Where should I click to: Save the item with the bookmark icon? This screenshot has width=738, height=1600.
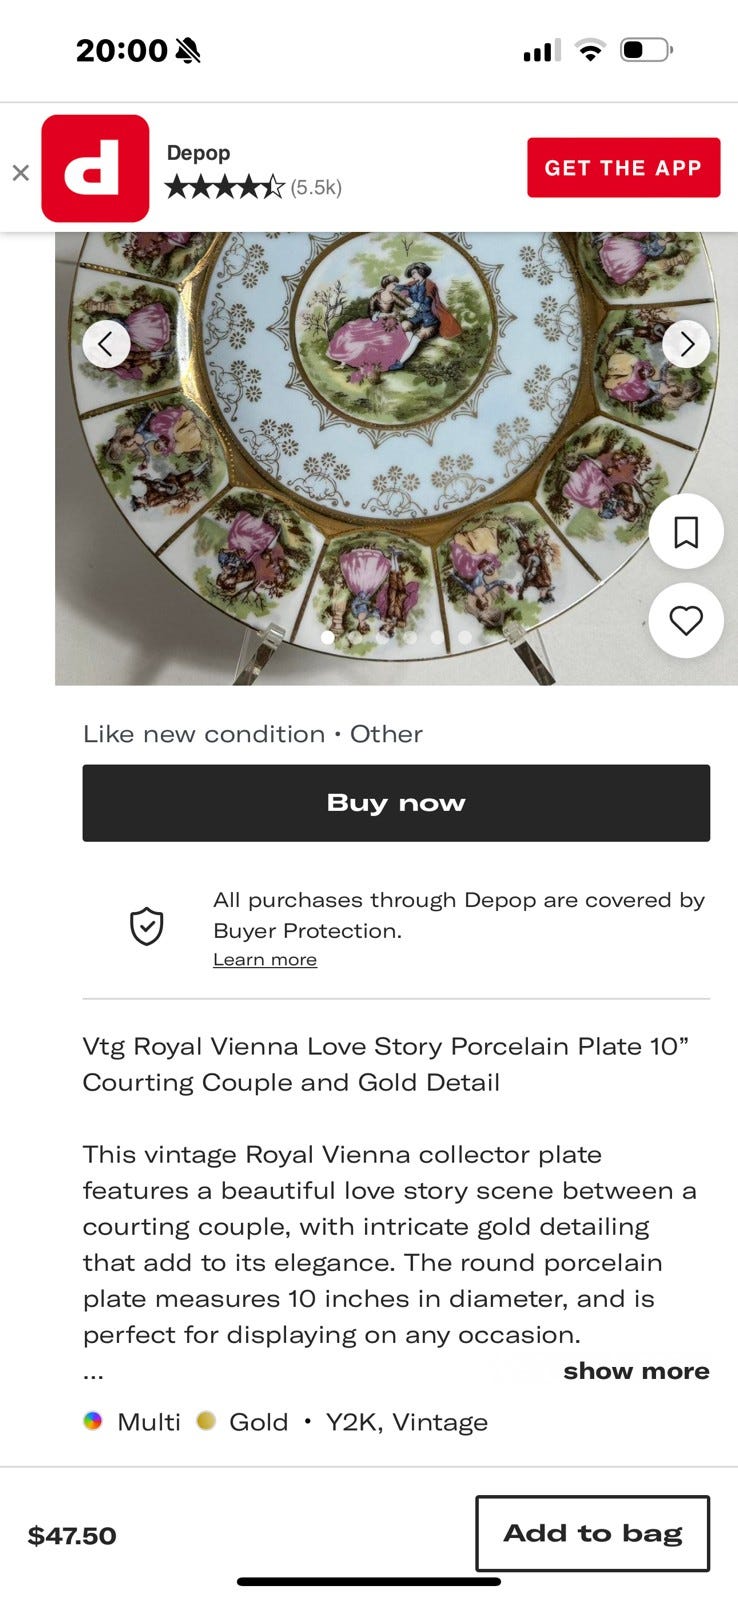click(x=686, y=532)
